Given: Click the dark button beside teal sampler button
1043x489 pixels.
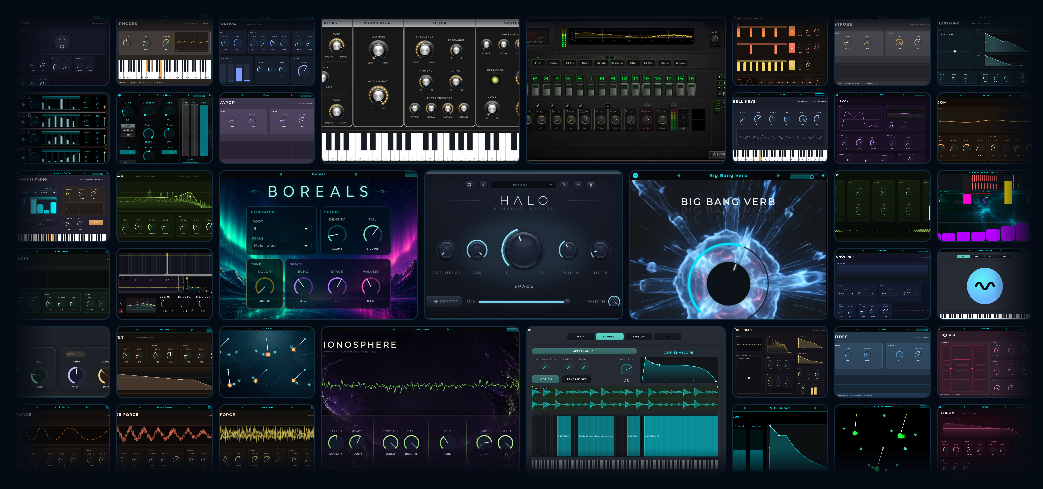Looking at the screenshot, I should pos(576,379).
